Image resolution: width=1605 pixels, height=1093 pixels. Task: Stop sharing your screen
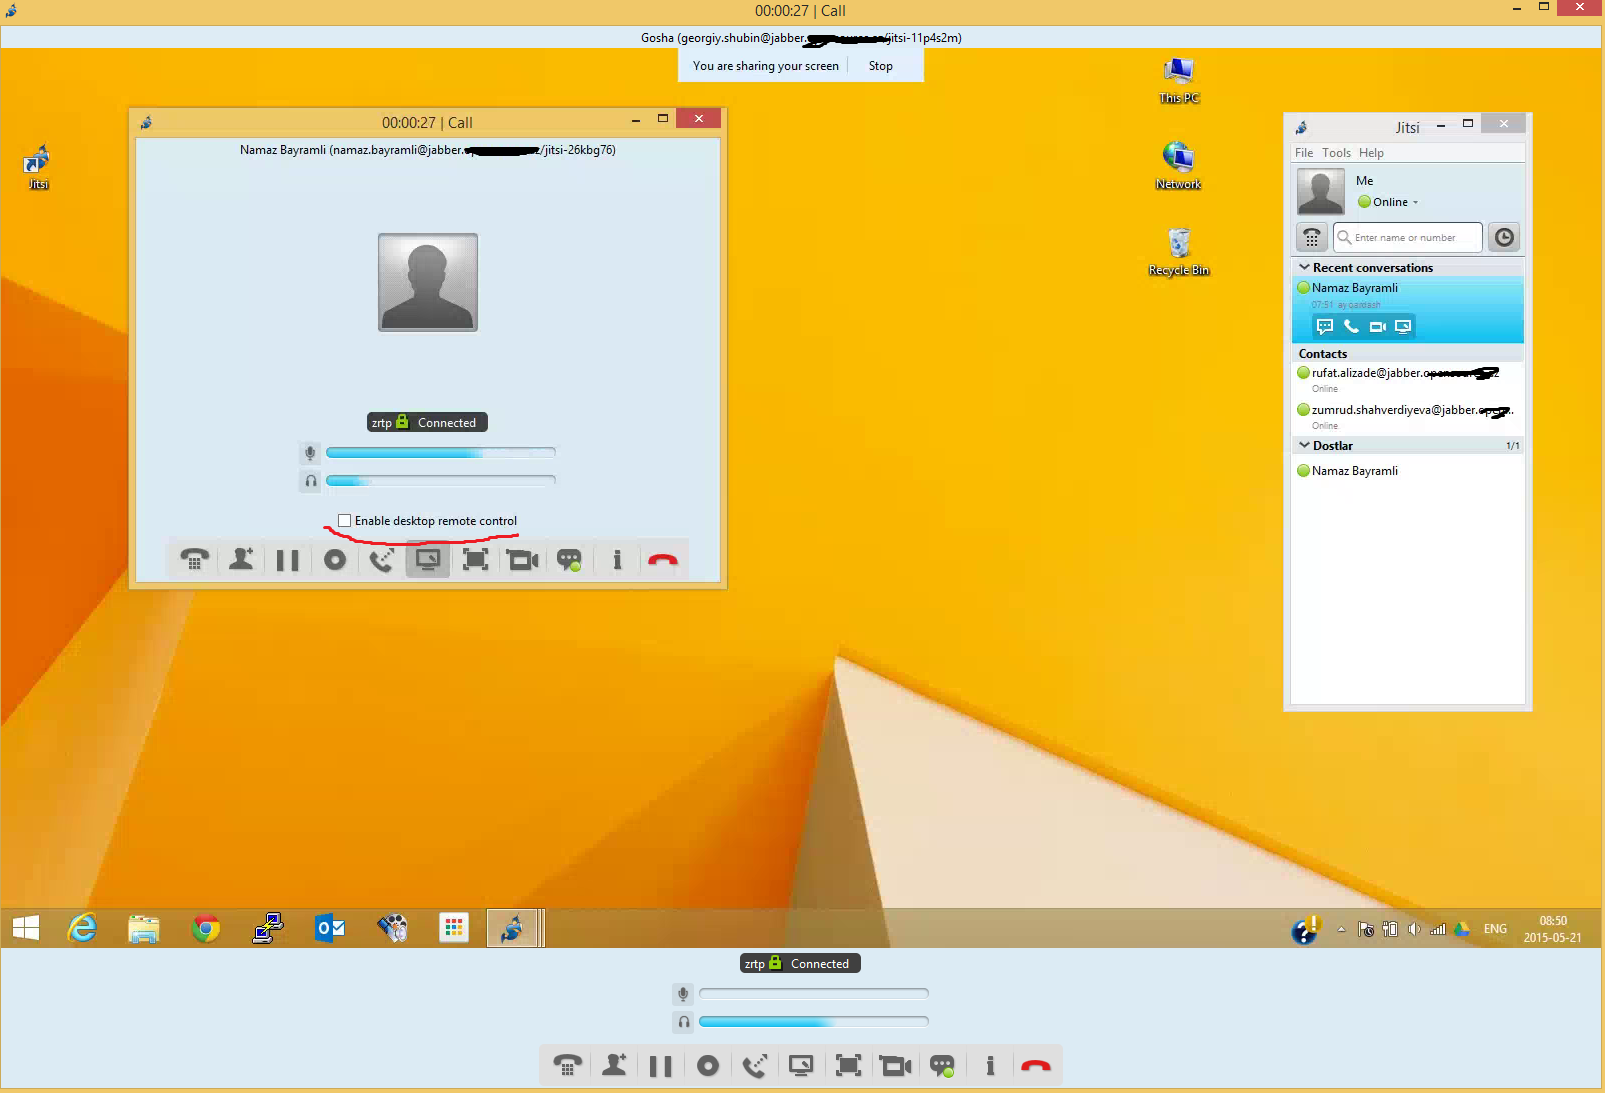point(880,66)
